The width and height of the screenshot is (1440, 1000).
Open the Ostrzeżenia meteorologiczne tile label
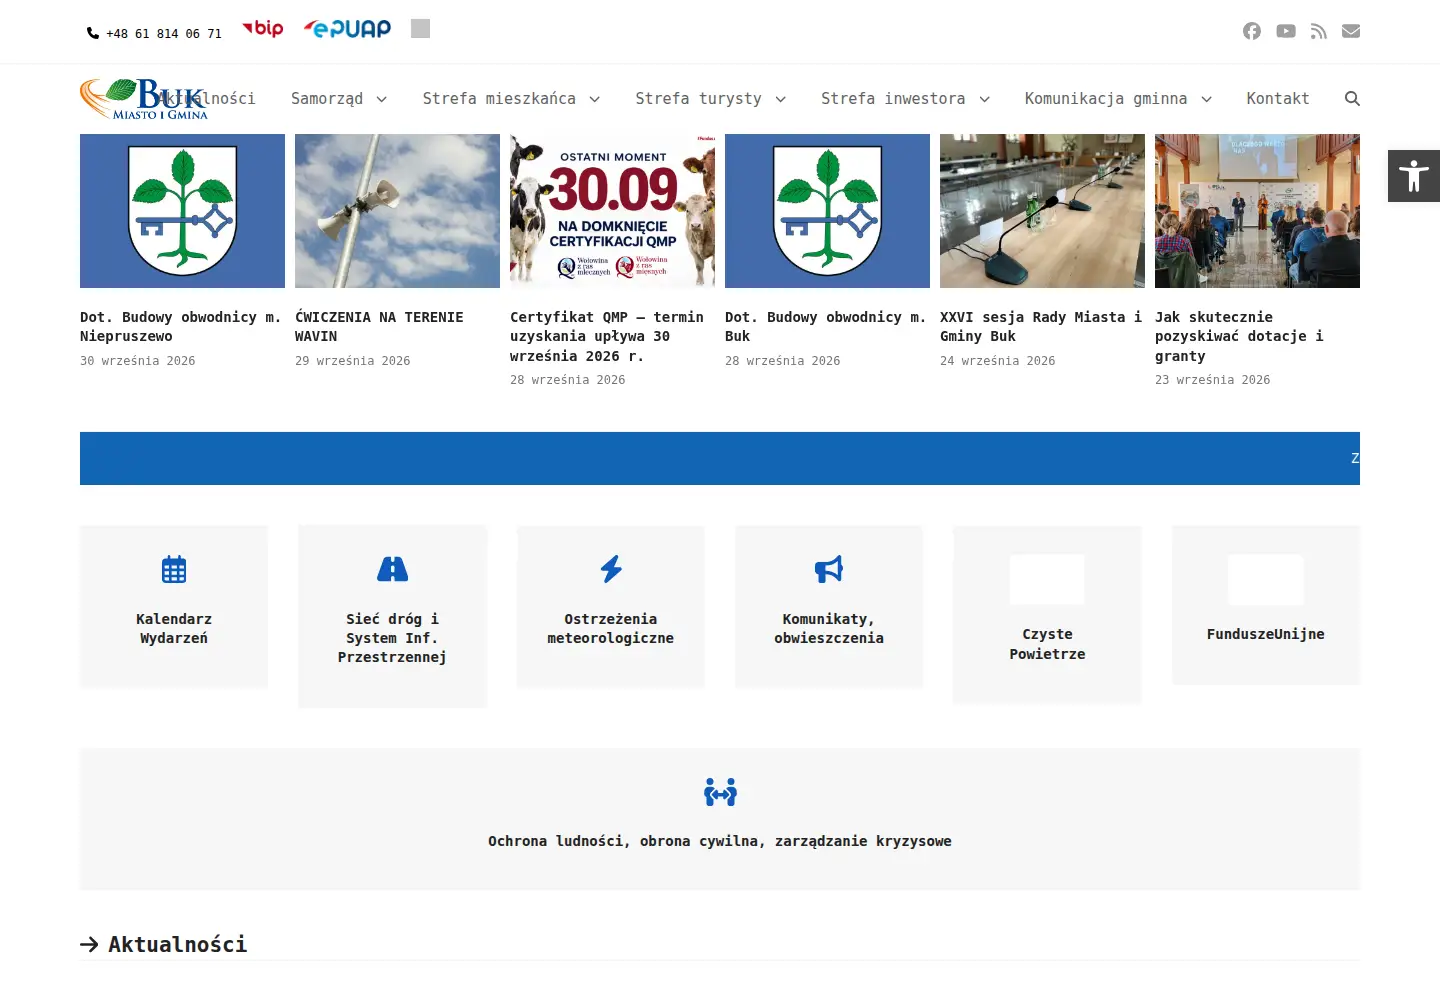611,628
